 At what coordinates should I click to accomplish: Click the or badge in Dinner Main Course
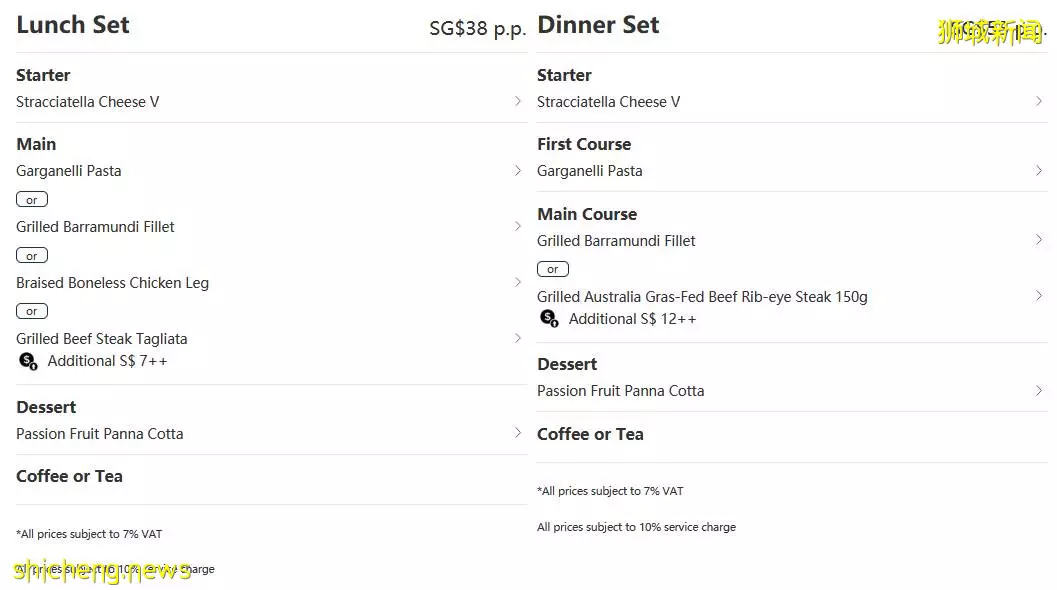553,269
